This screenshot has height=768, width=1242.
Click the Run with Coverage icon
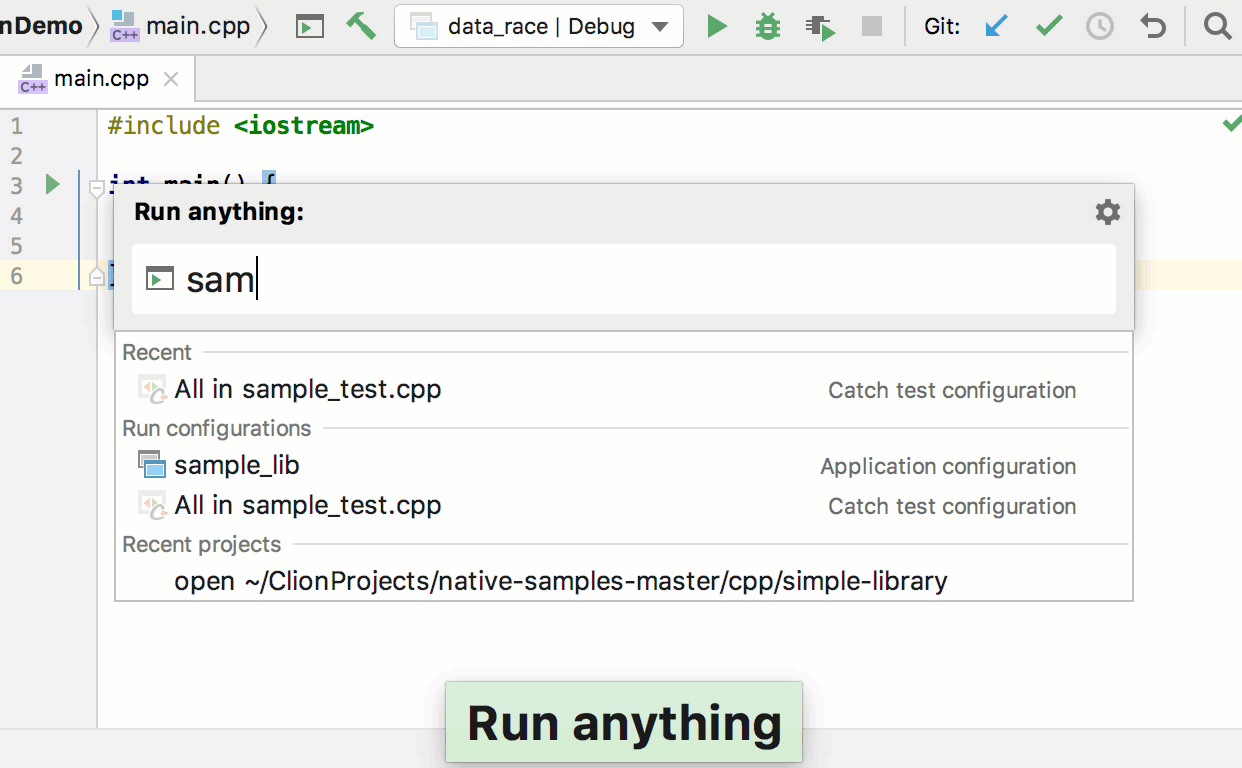(x=820, y=27)
